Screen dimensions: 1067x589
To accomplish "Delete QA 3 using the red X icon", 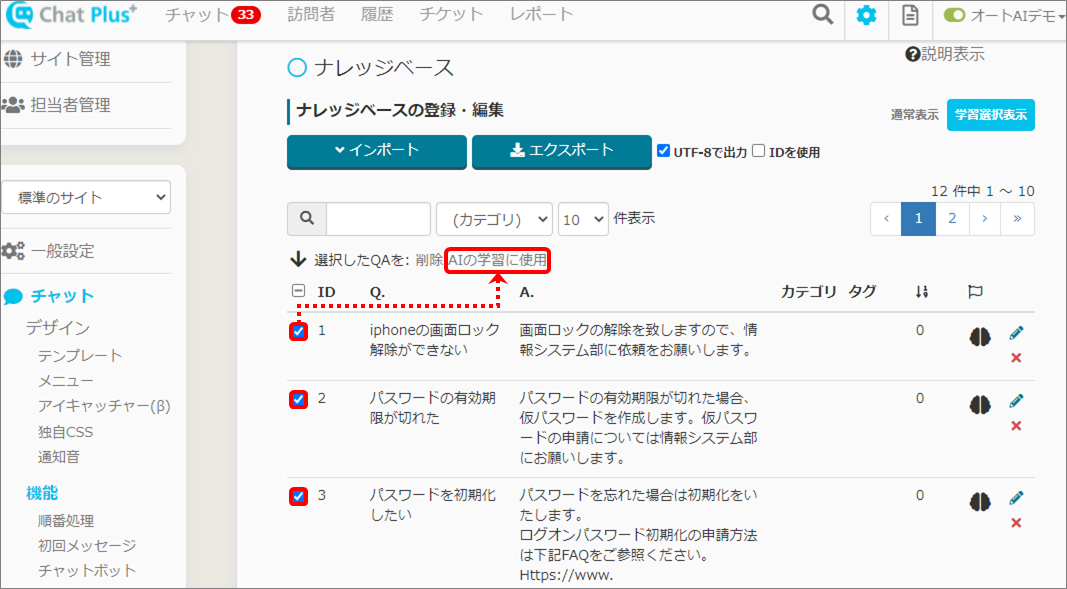I will (x=1016, y=523).
